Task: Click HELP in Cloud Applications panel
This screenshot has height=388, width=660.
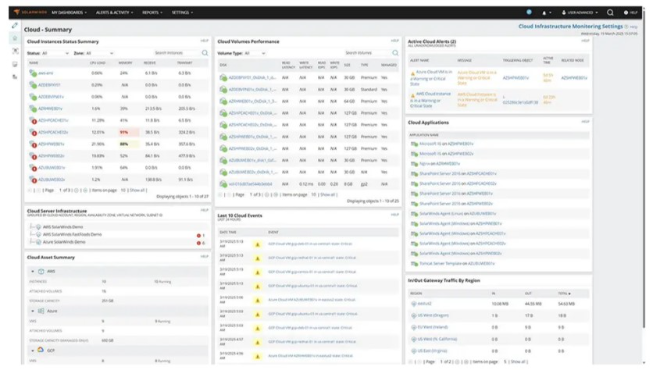Action: pyautogui.click(x=585, y=122)
